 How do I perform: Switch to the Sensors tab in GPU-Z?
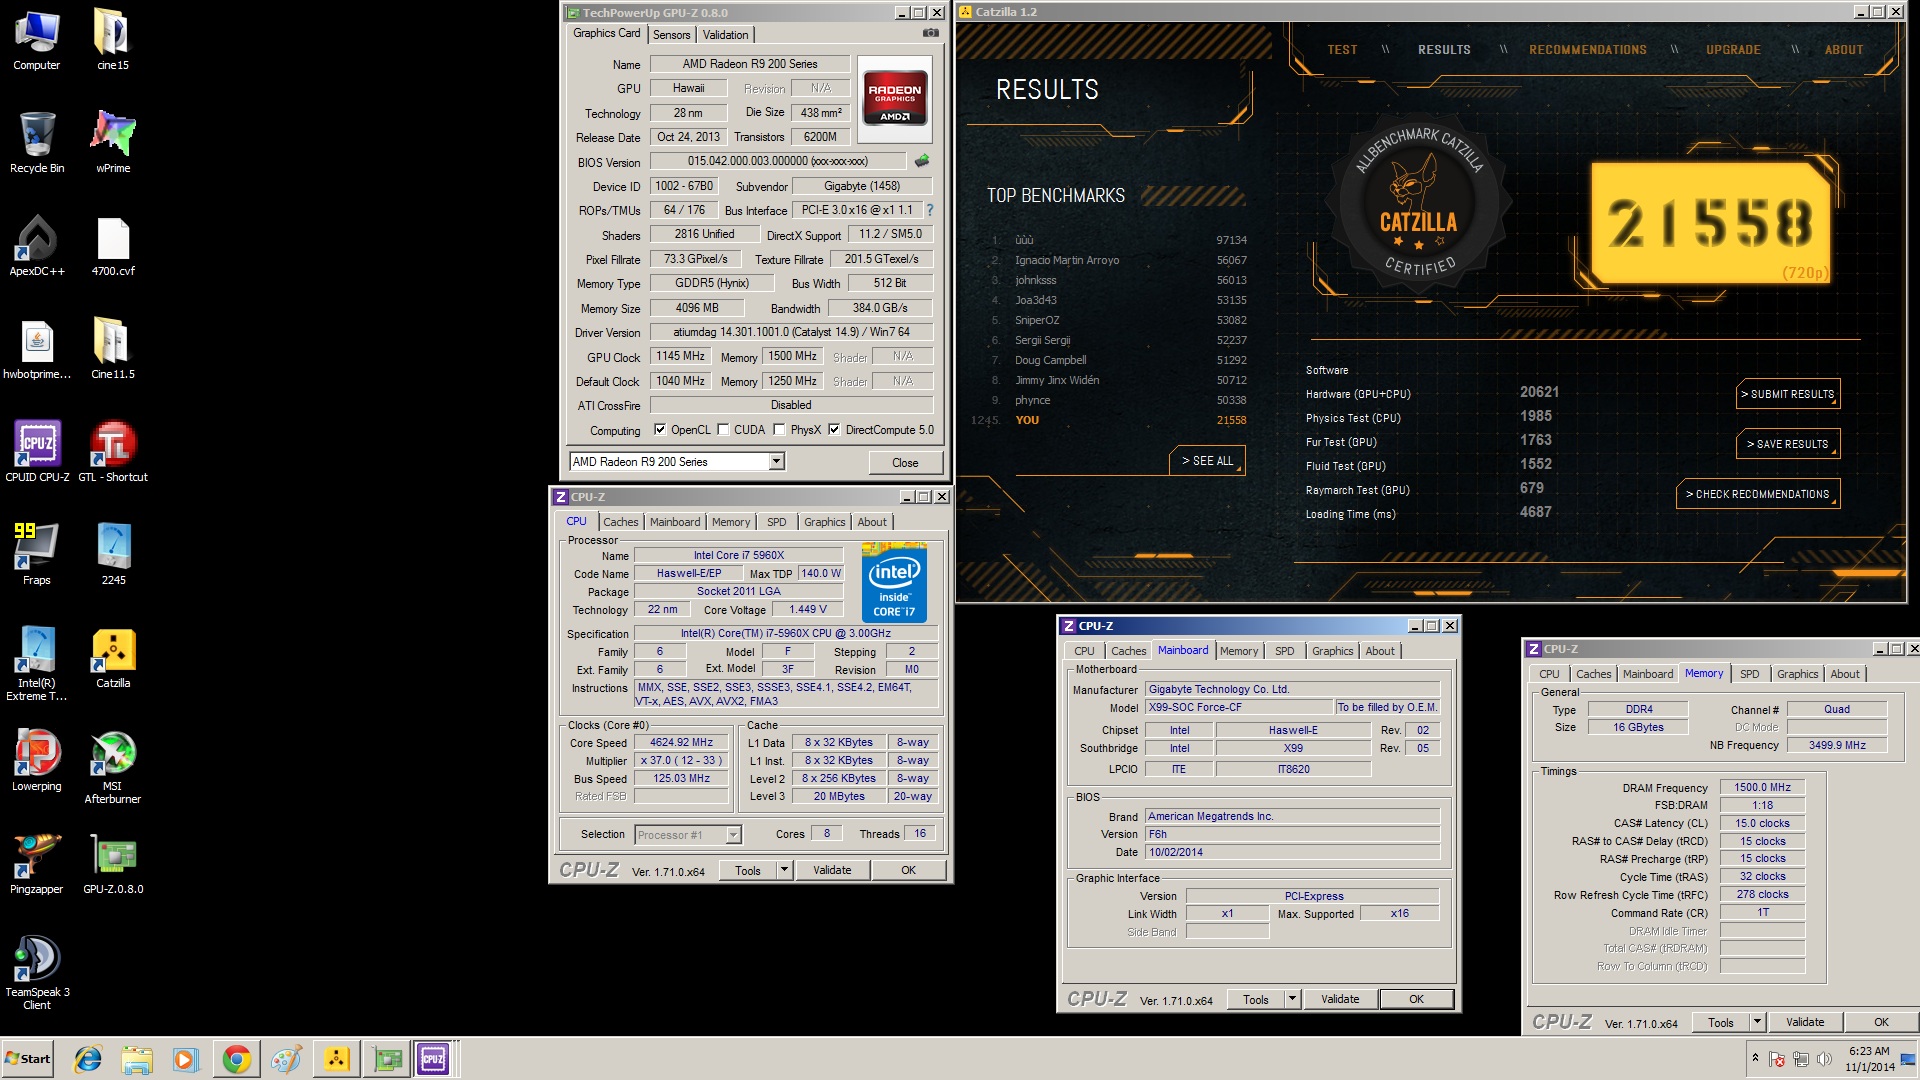click(x=672, y=35)
